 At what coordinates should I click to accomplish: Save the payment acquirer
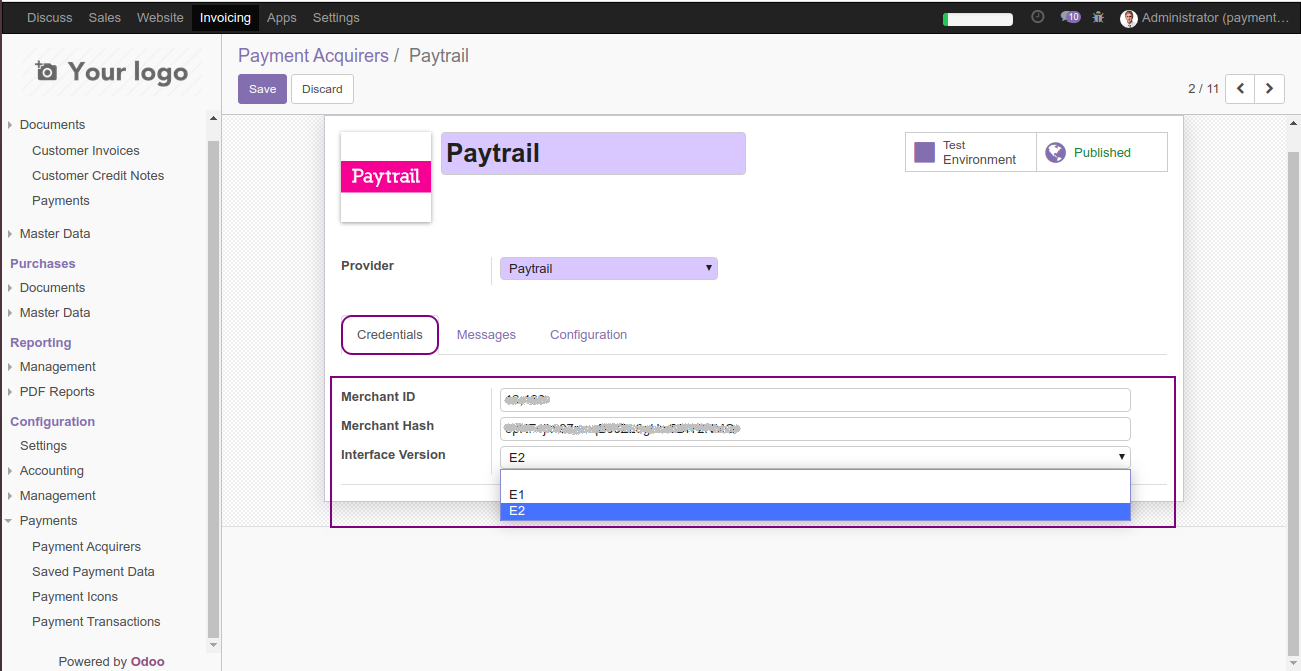(x=262, y=89)
